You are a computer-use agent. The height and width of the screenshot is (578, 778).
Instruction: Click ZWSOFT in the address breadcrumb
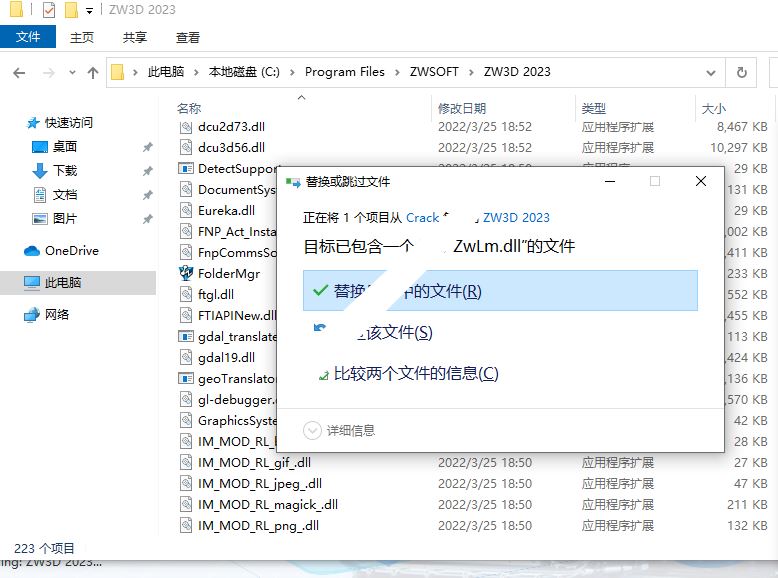click(434, 72)
